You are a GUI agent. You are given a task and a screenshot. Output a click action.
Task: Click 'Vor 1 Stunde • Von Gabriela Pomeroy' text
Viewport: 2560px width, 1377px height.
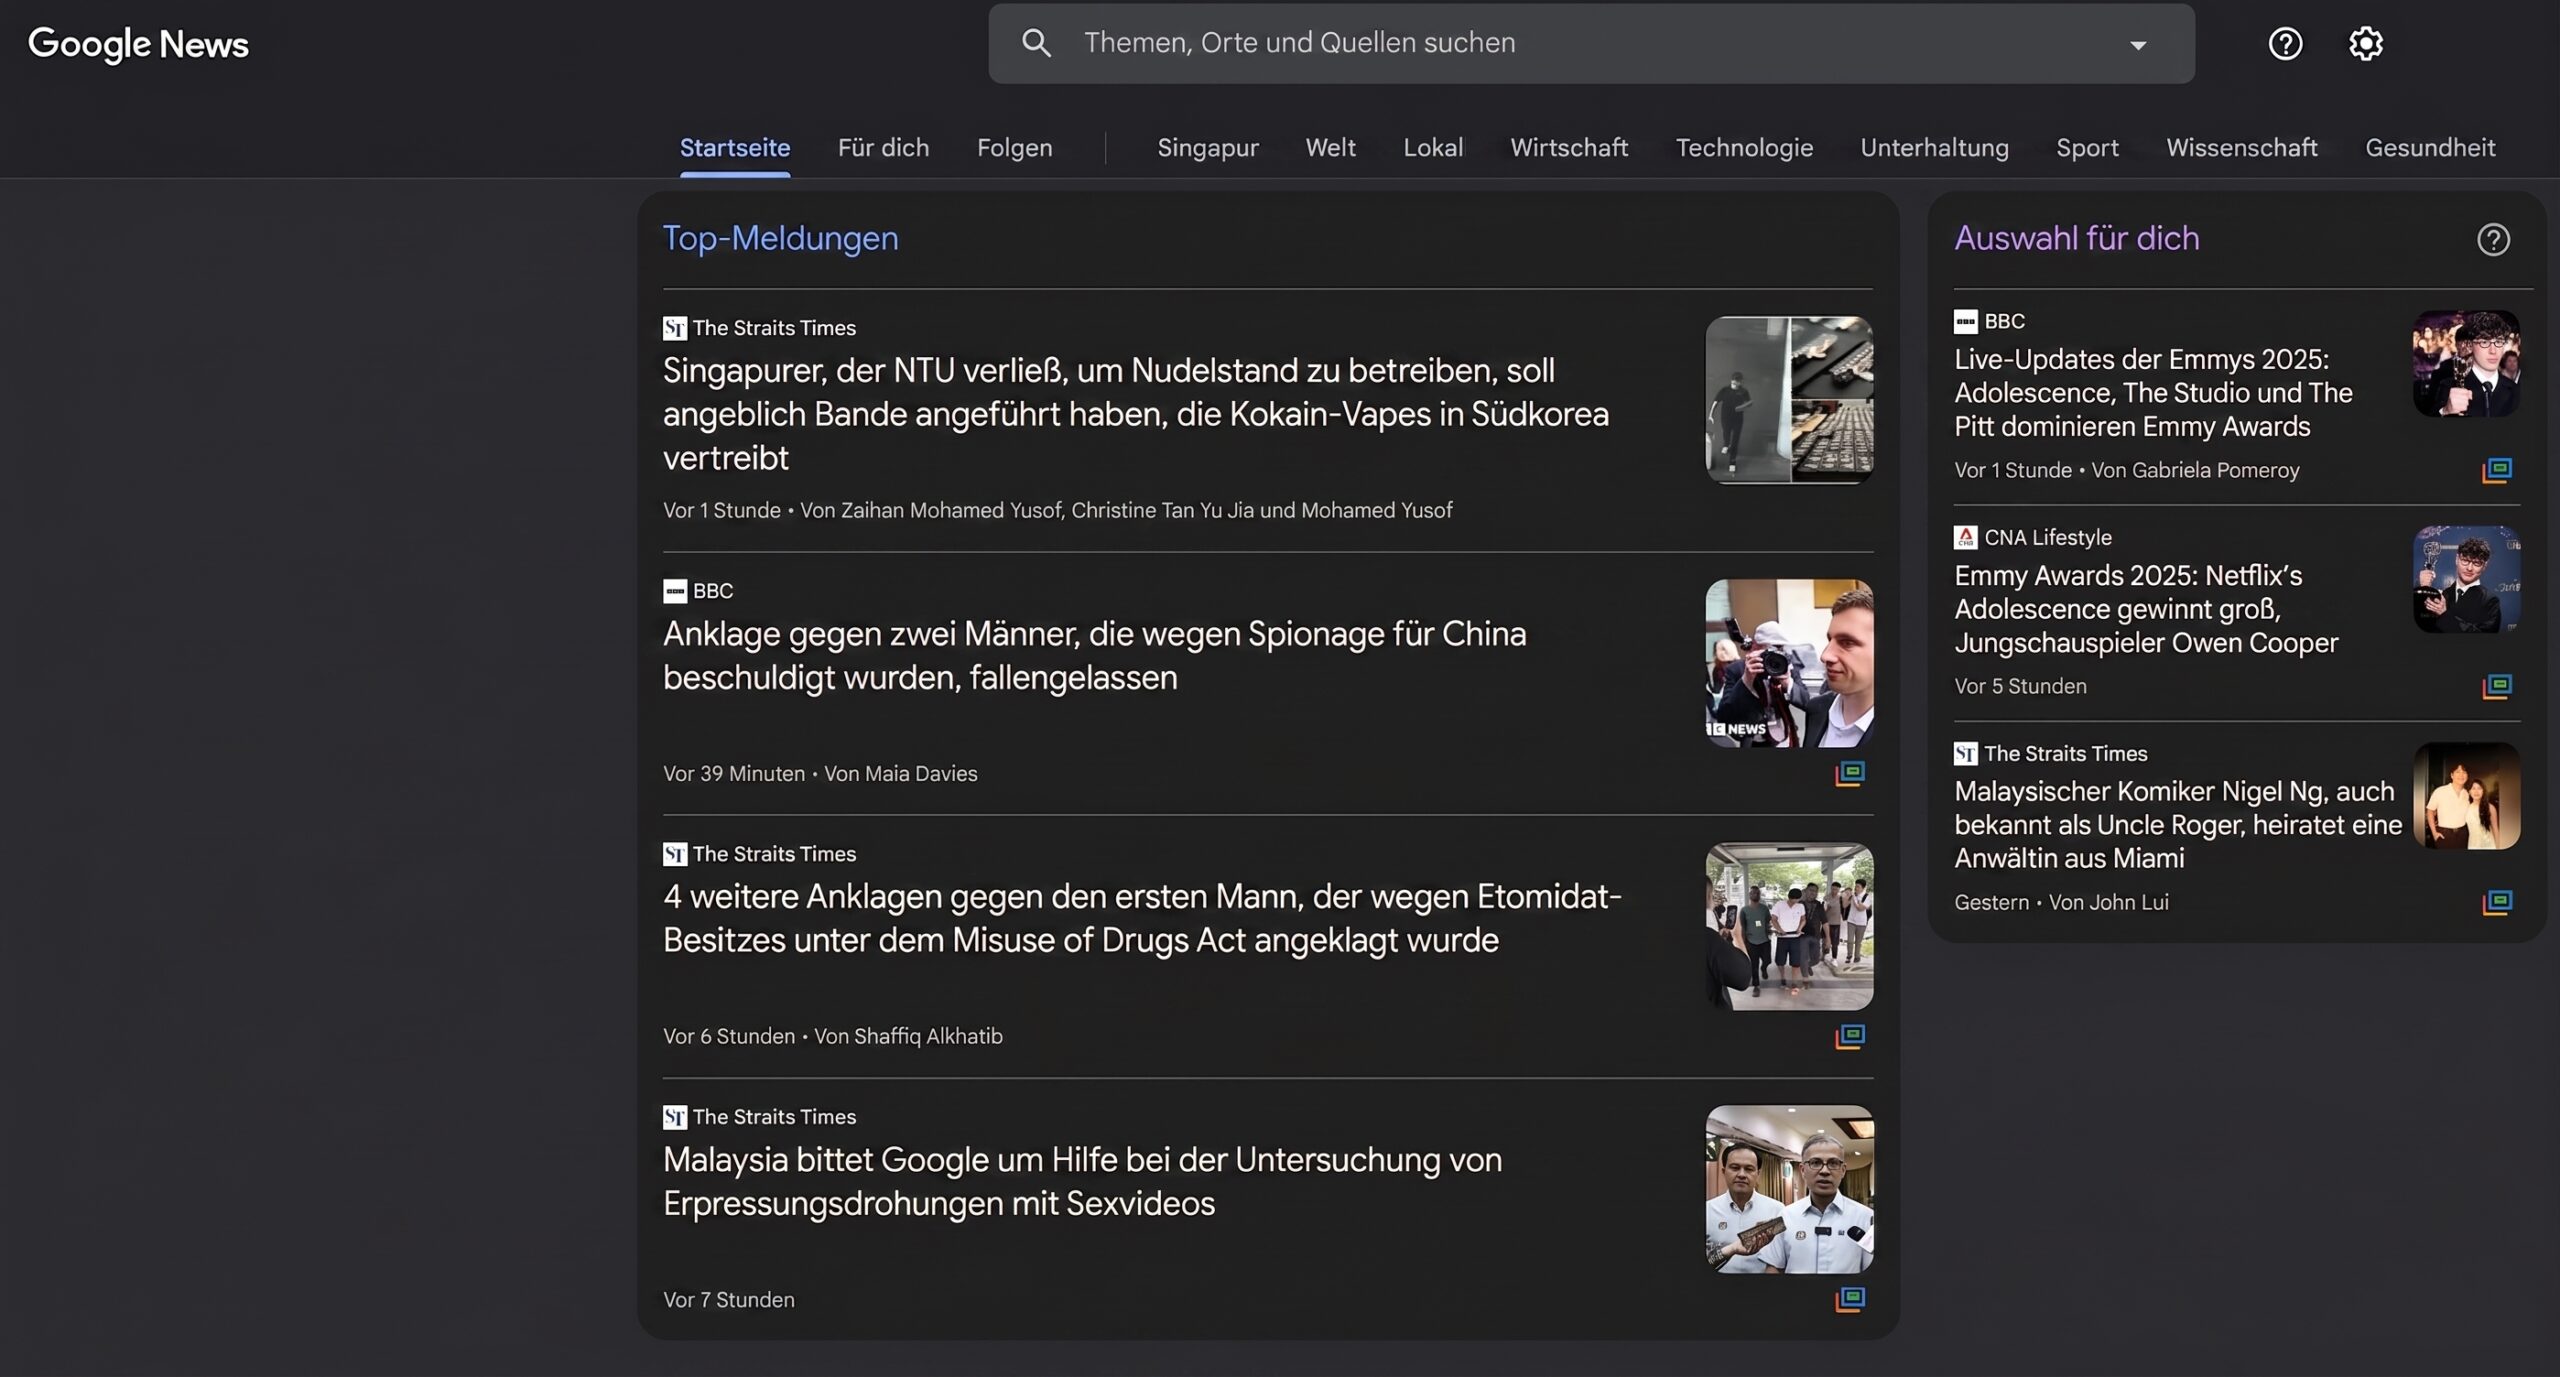(2127, 470)
